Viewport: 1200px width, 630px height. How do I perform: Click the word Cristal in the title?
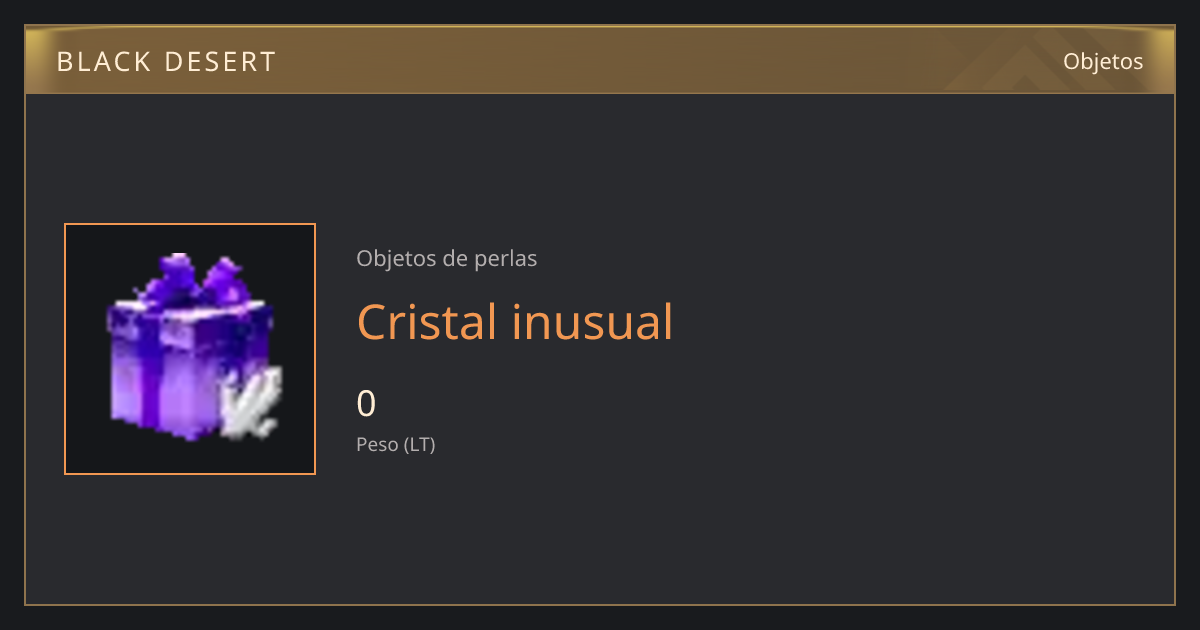pos(427,322)
